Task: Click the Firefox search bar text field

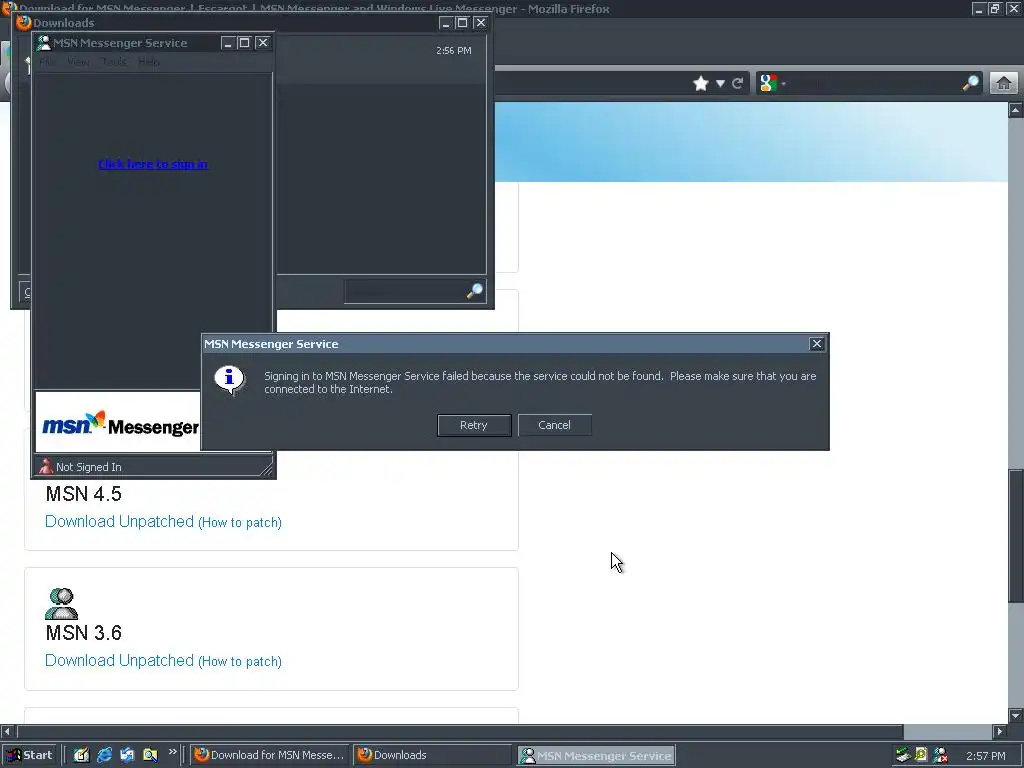Action: [874, 84]
